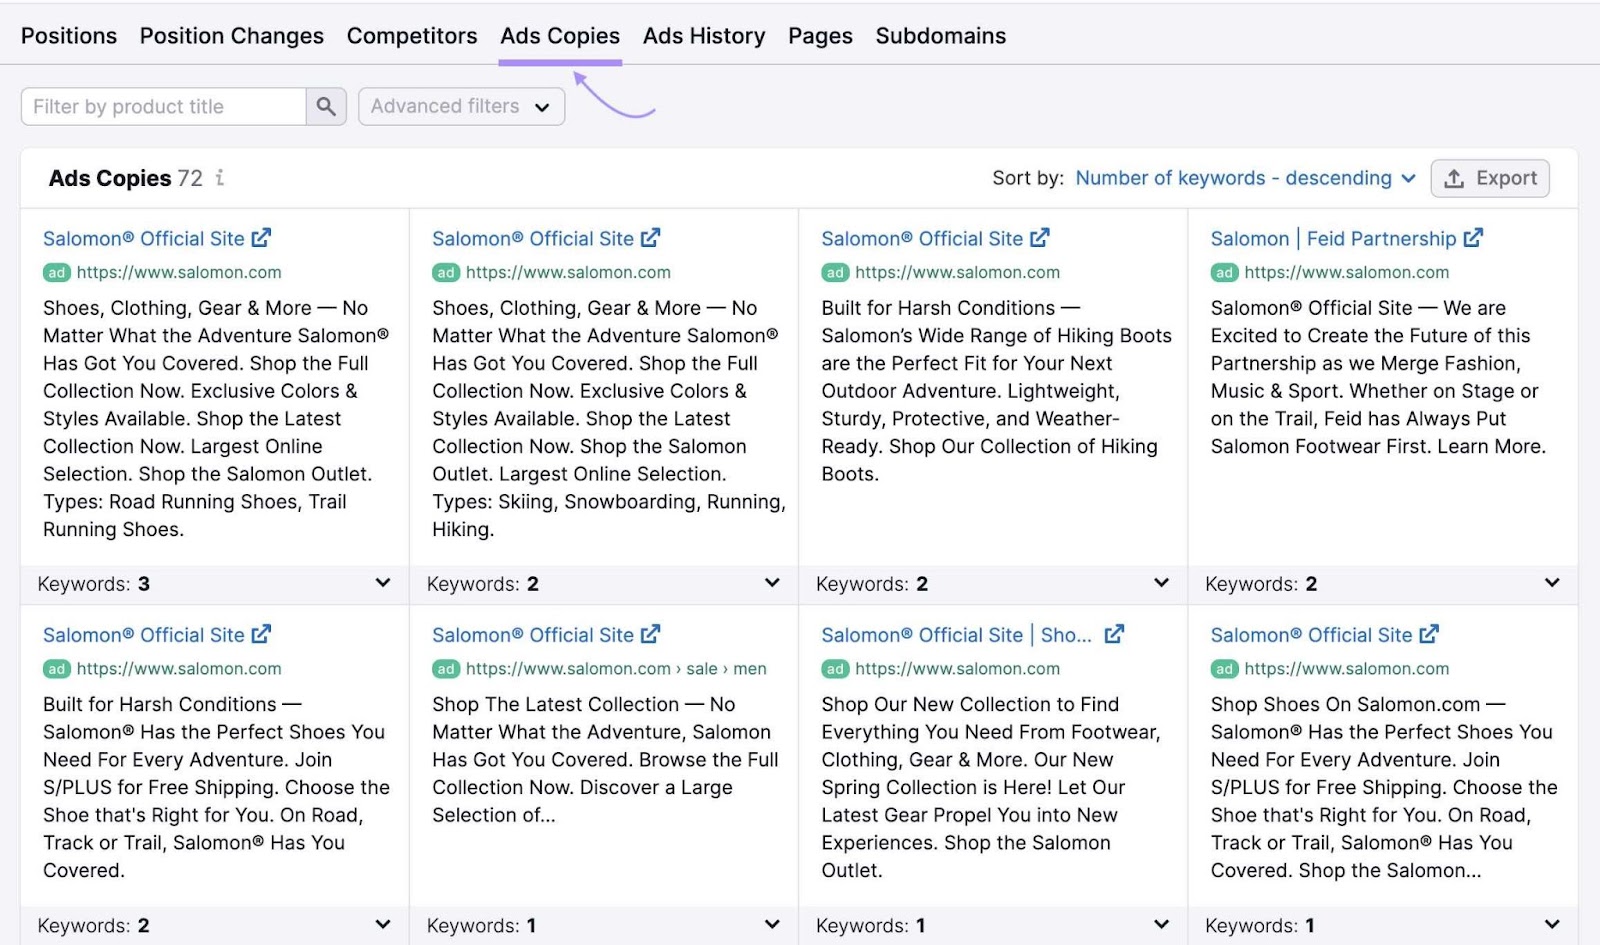1600x945 pixels.
Task: Switch to the Positions tab
Action: pos(68,36)
